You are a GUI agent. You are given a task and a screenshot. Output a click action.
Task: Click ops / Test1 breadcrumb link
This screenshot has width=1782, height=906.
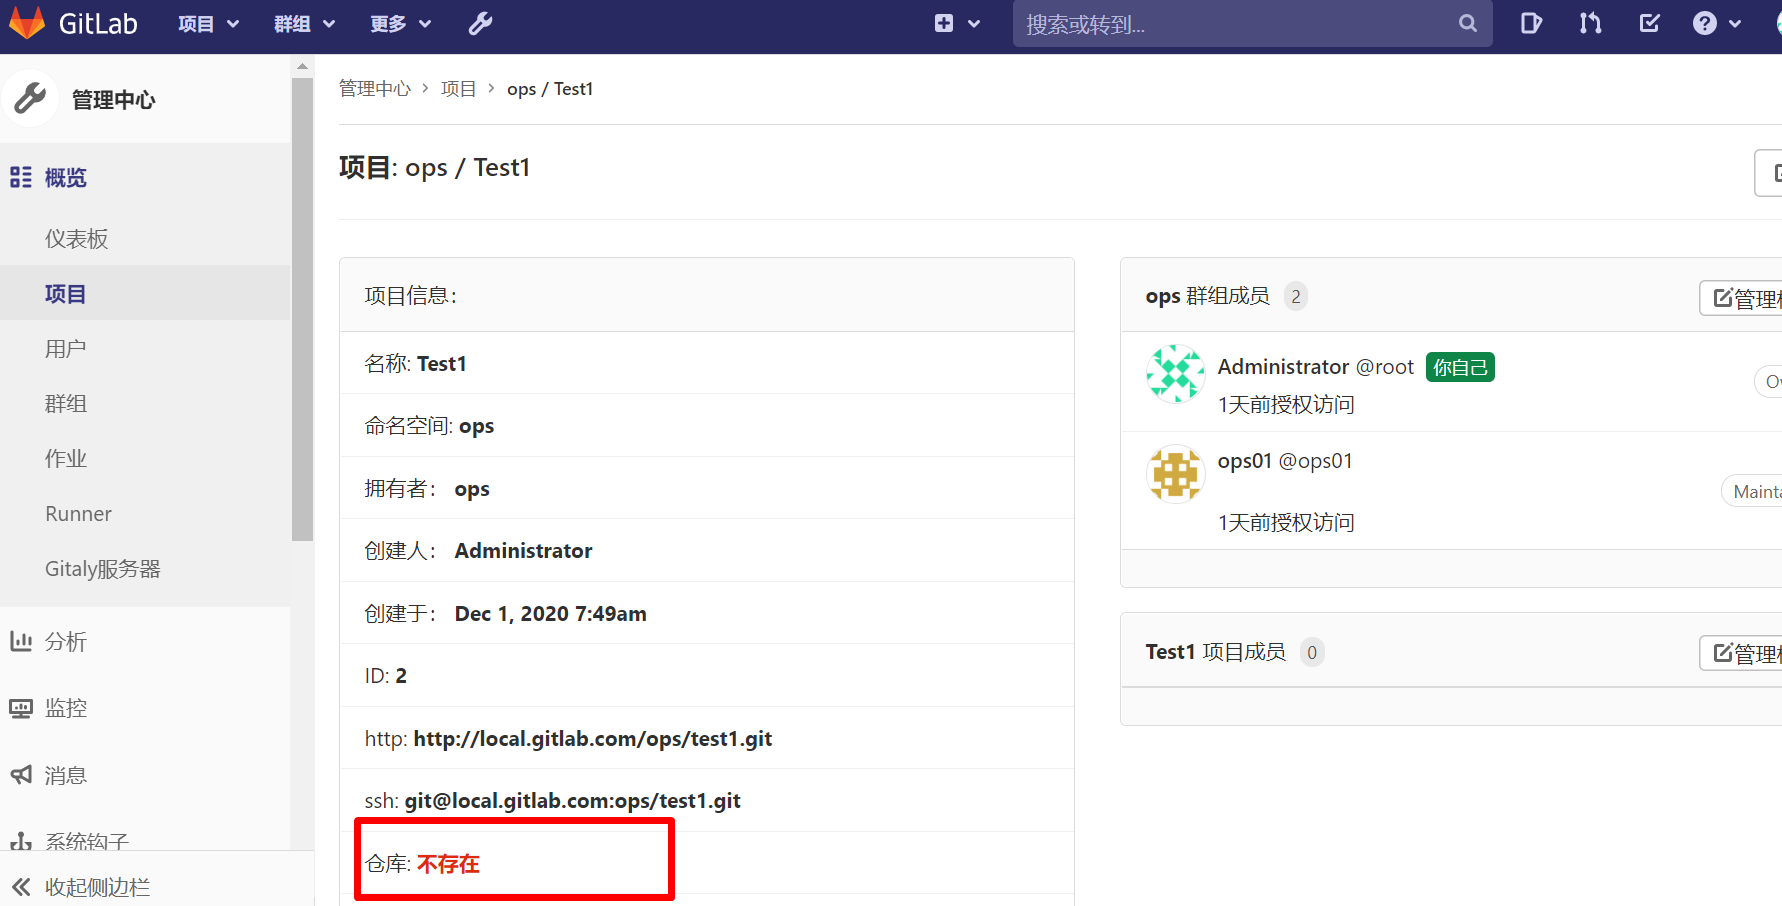(550, 88)
